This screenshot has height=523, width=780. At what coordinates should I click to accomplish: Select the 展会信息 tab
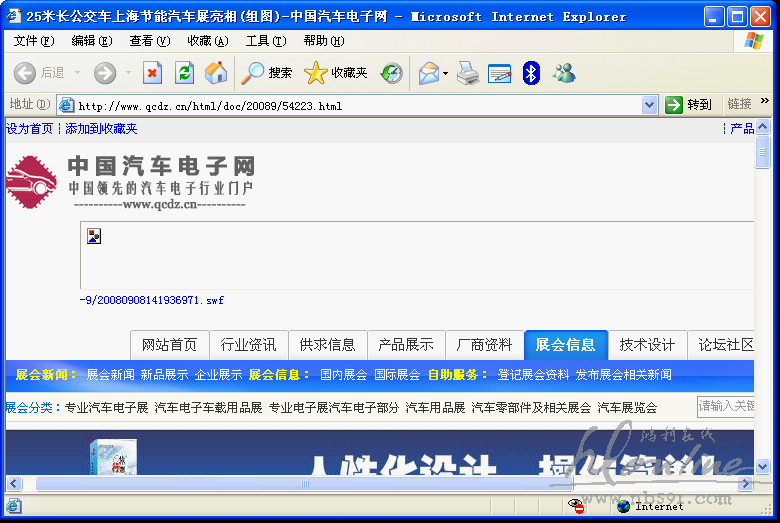(x=566, y=344)
